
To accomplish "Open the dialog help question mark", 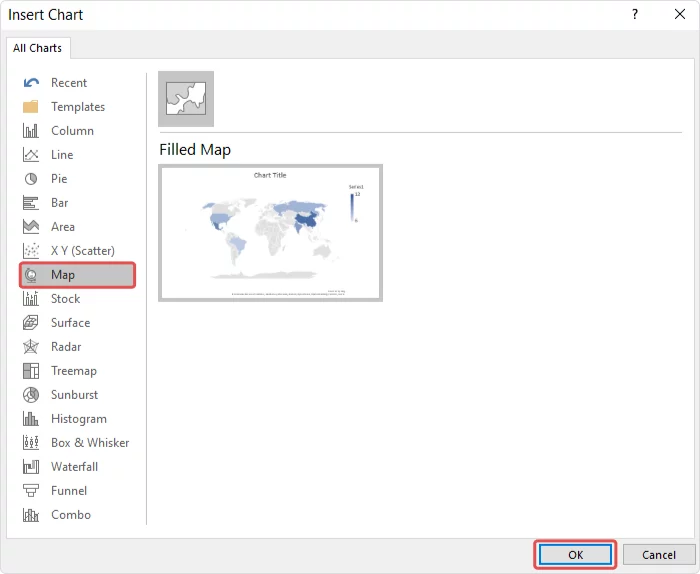I will (635, 14).
